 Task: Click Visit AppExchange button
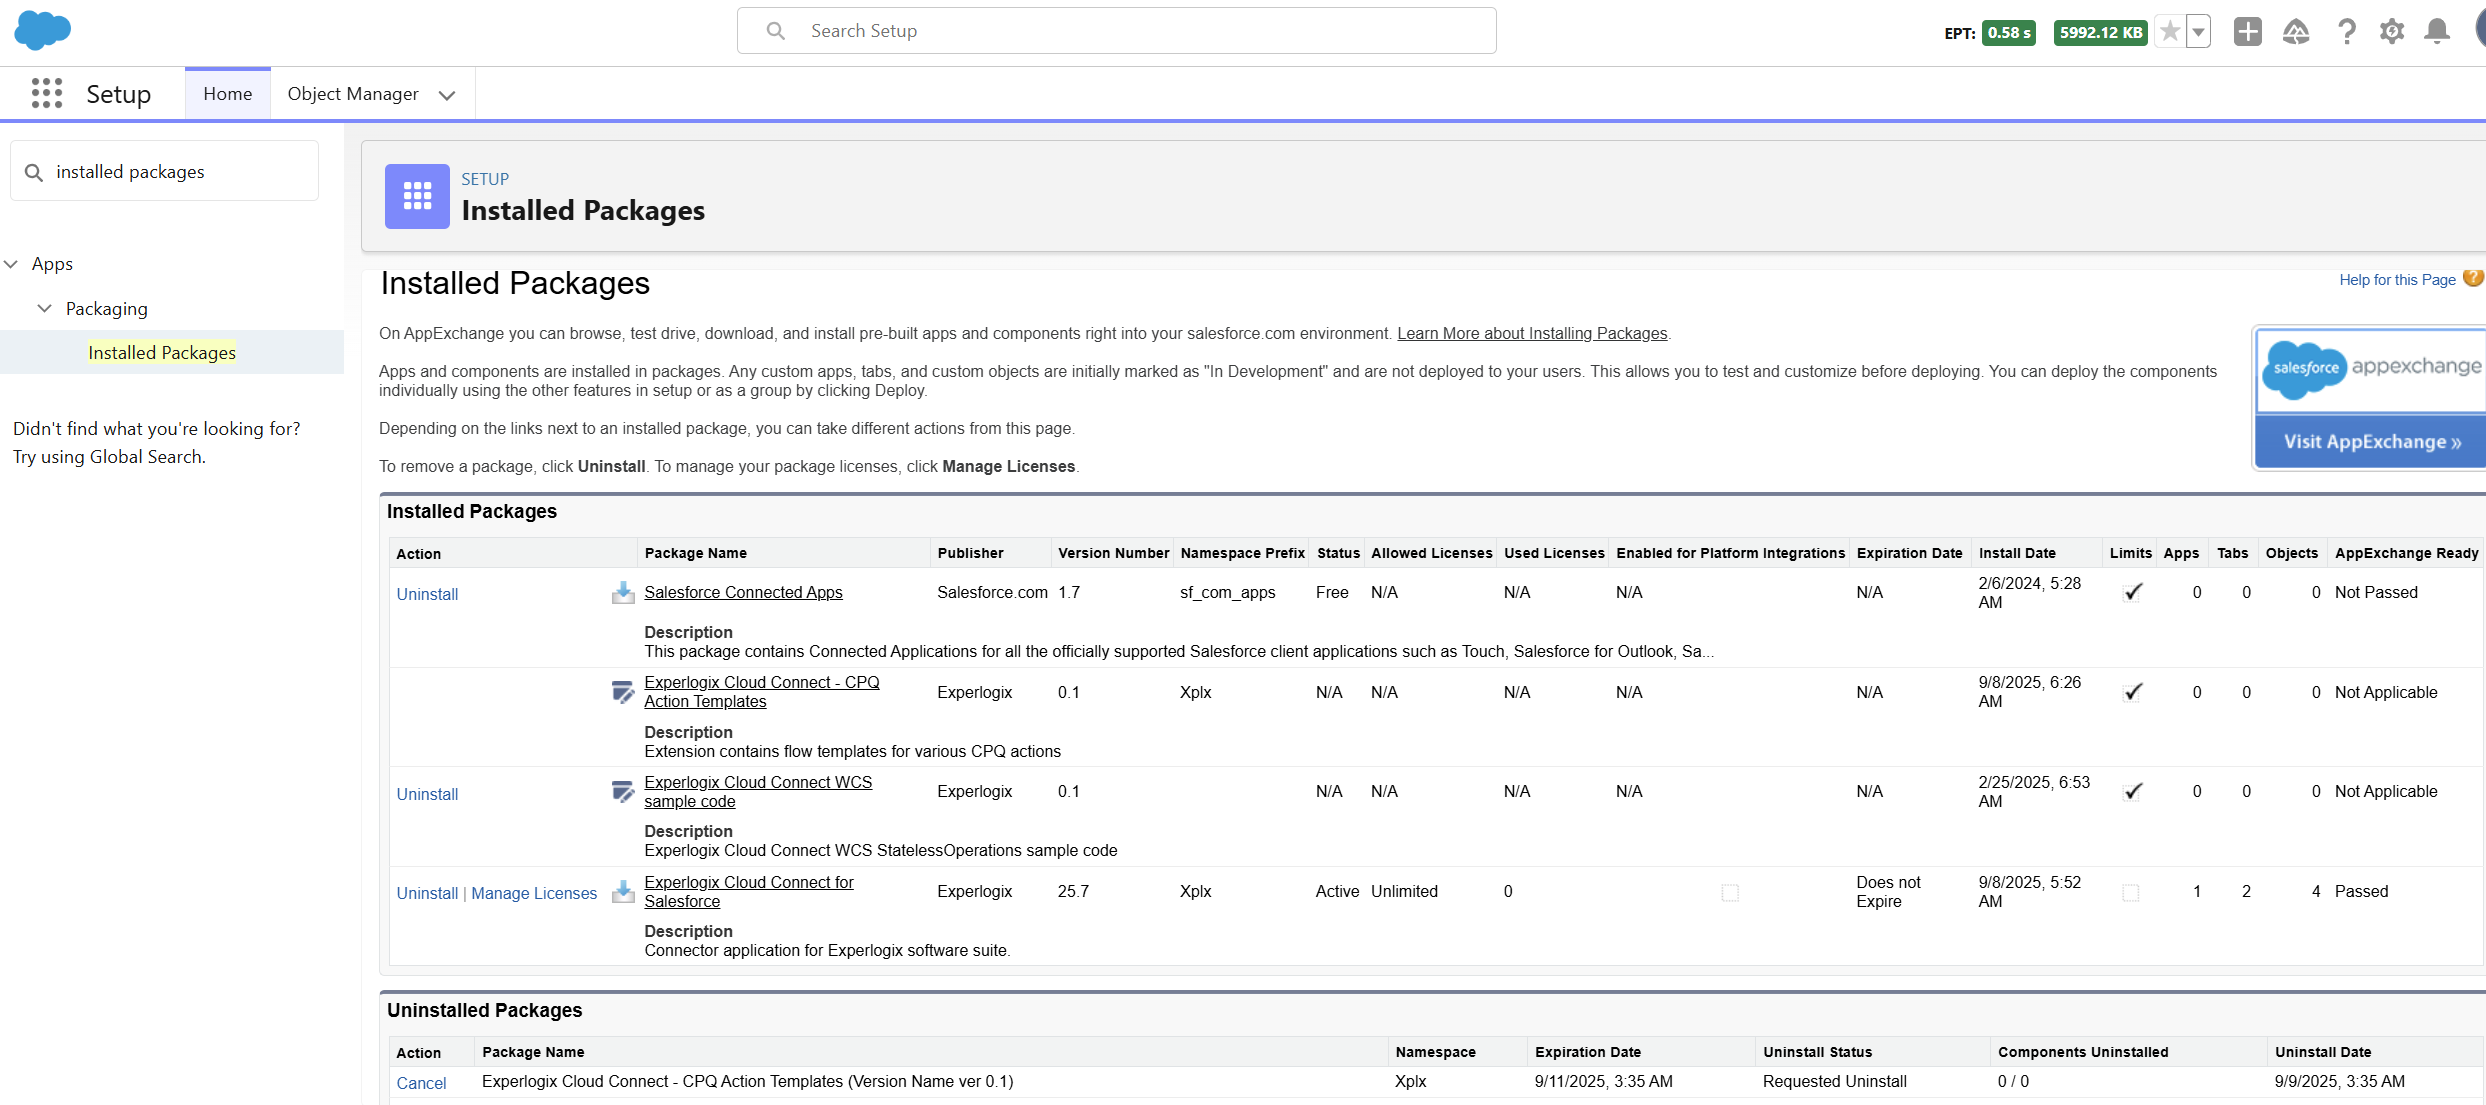[2371, 442]
